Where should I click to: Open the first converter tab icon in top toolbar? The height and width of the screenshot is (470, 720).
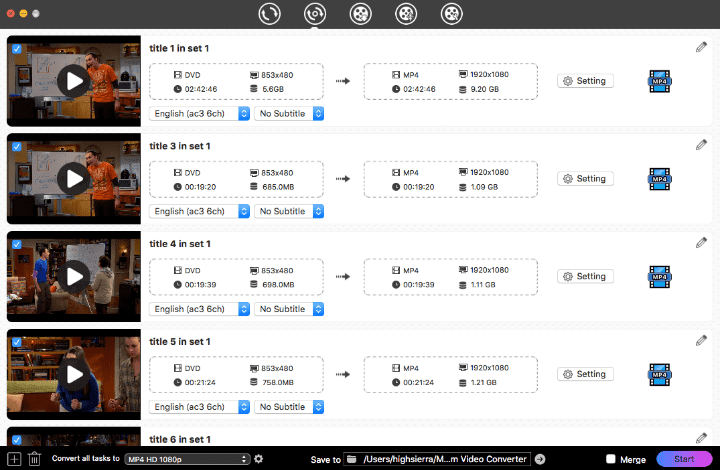(x=269, y=14)
